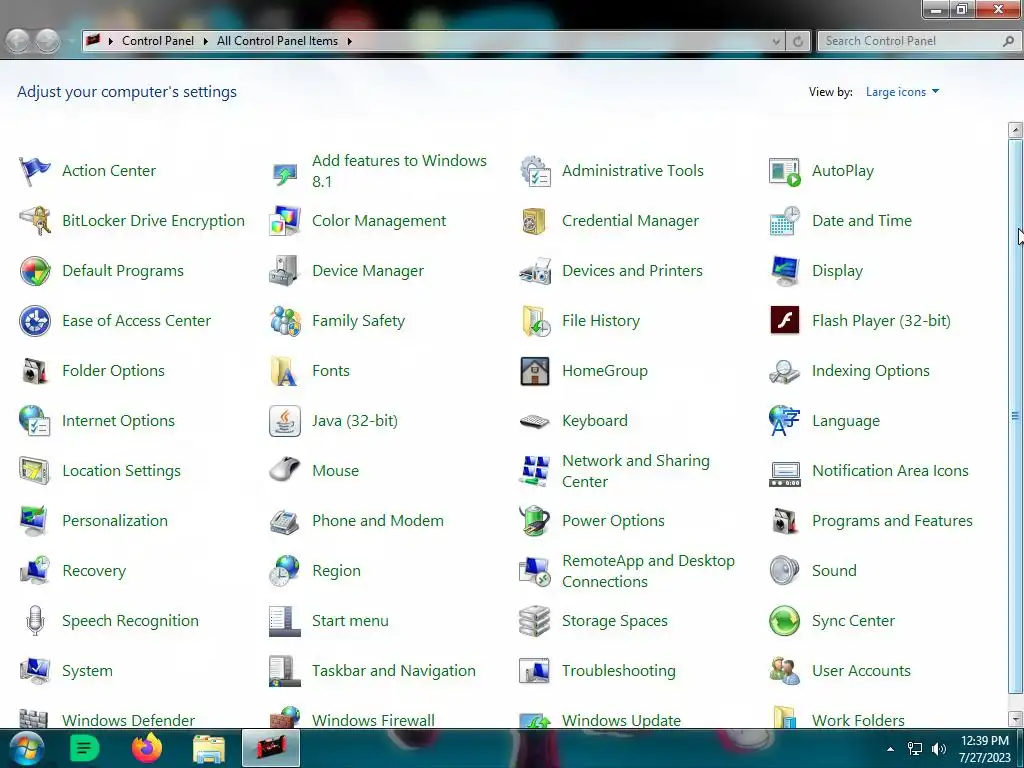1024x768 pixels.
Task: Launch Firefox from the taskbar
Action: pos(147,748)
